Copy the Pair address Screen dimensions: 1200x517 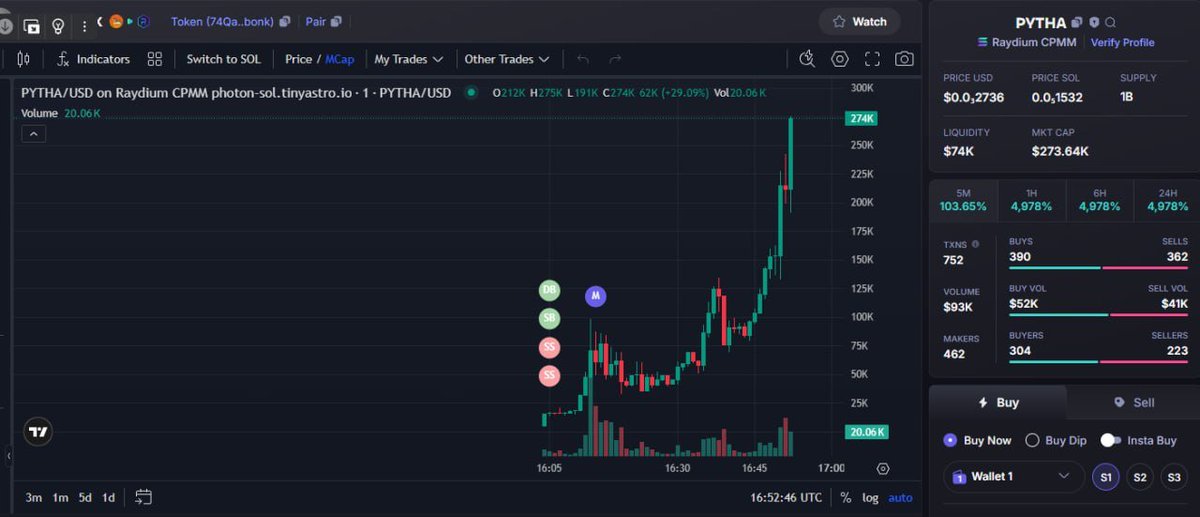[335, 21]
